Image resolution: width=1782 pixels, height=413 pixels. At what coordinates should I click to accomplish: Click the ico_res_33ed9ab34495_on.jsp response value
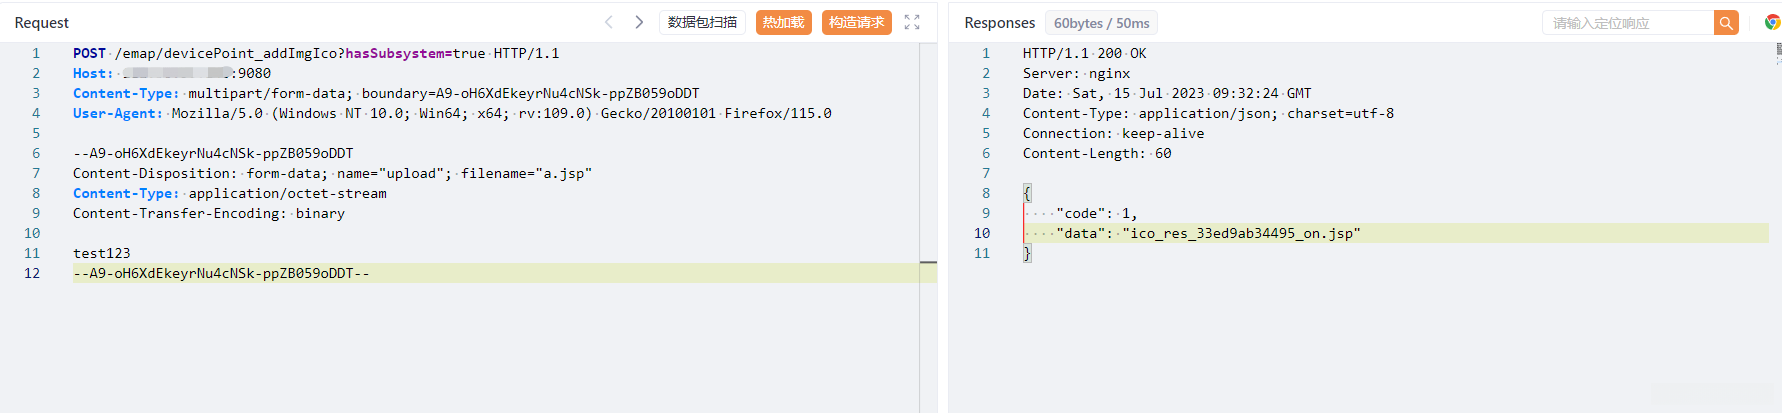[1241, 233]
